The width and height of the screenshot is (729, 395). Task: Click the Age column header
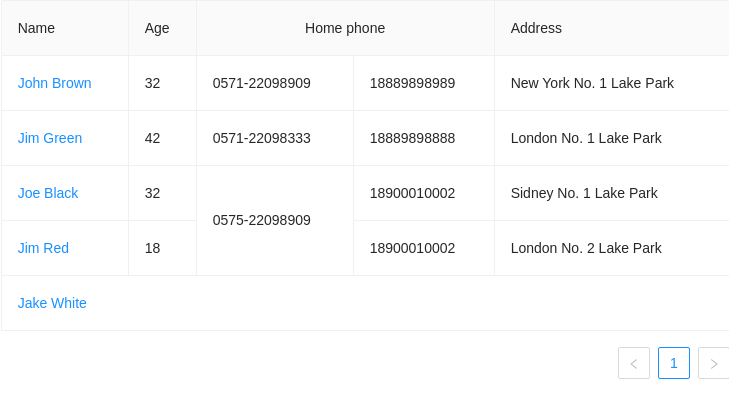click(163, 28)
